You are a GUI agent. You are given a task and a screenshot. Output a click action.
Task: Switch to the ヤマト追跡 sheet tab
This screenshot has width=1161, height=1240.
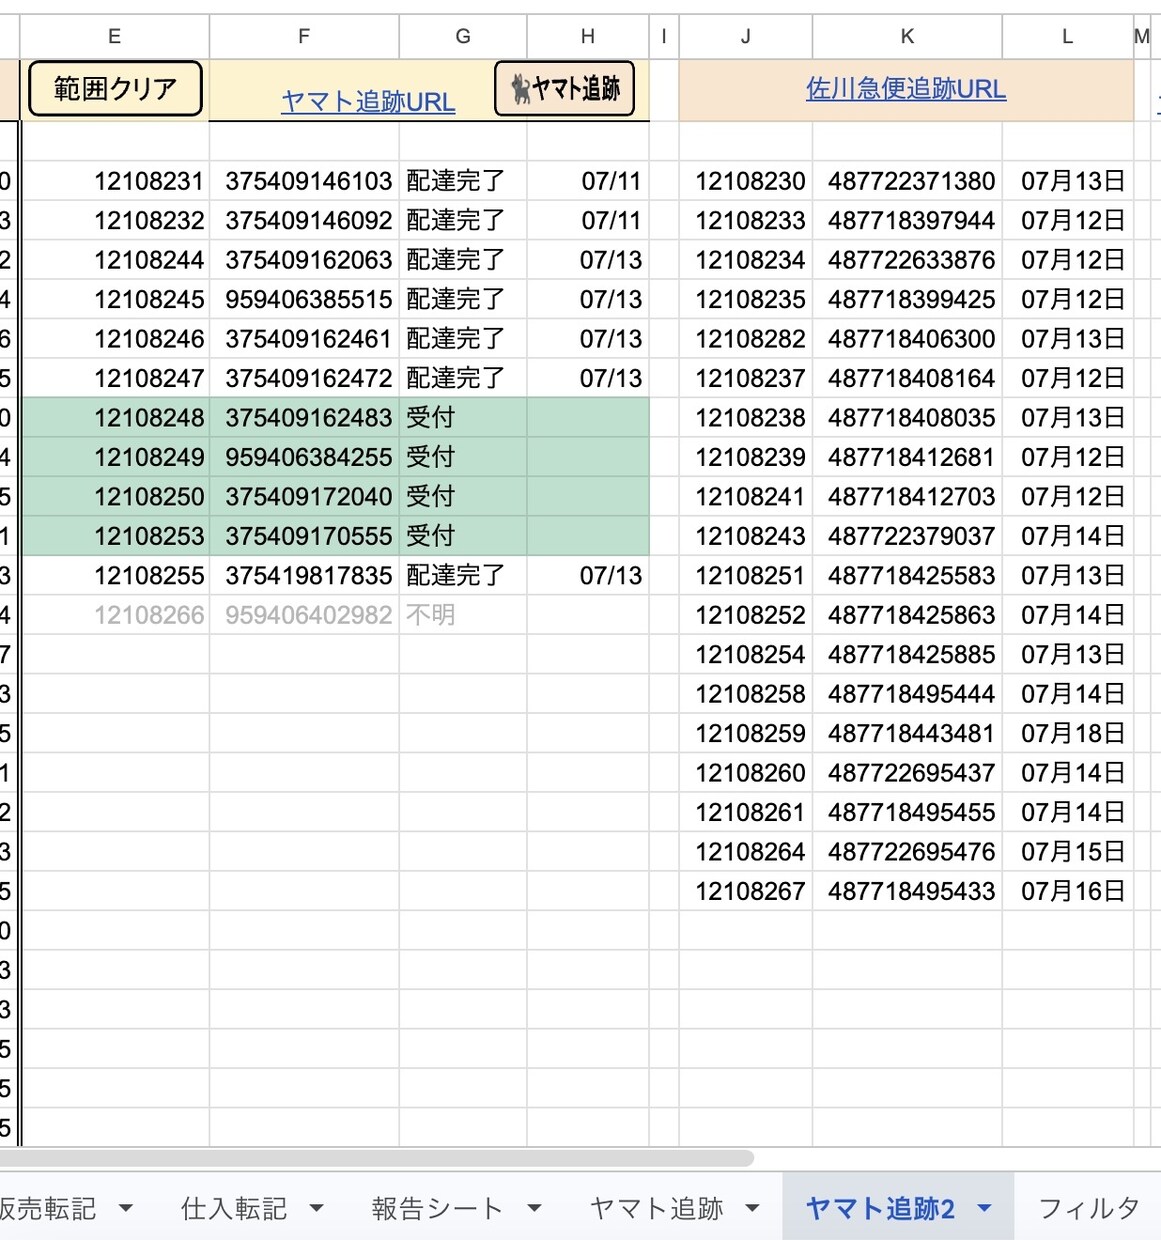coord(656,1208)
